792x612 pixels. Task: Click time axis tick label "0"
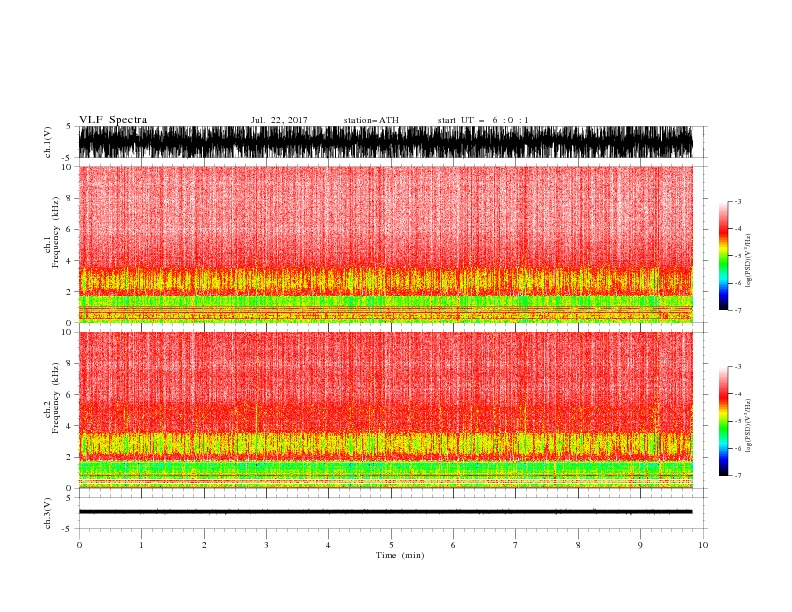point(79,545)
